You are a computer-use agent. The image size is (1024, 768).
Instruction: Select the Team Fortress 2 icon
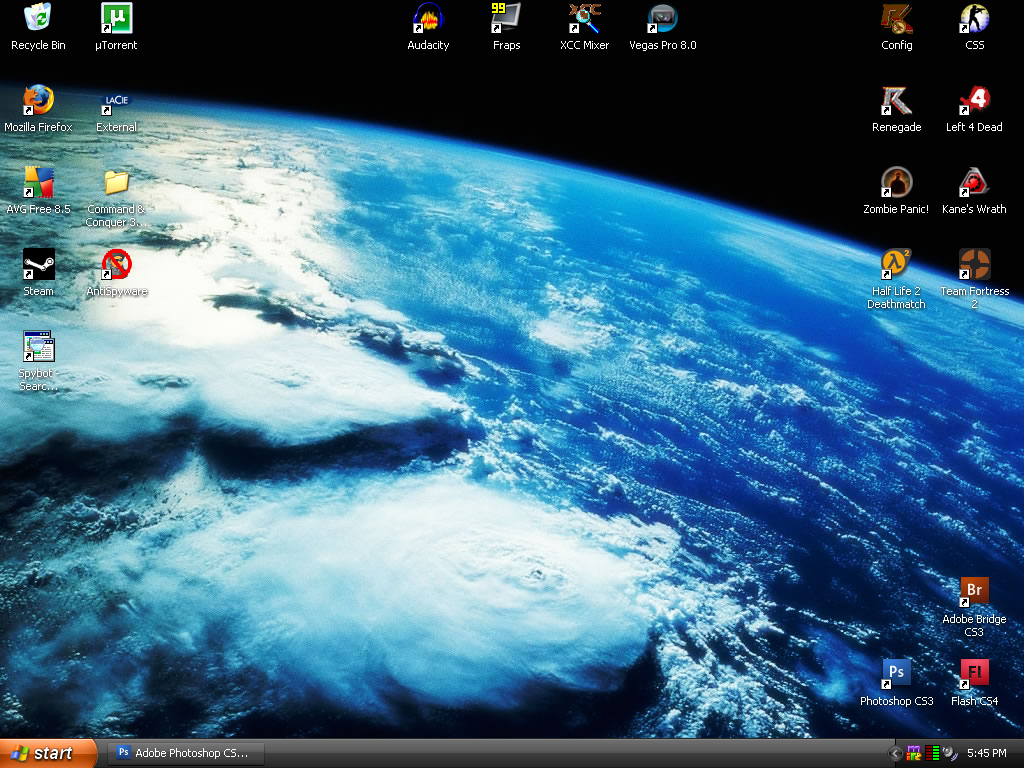[x=974, y=265]
